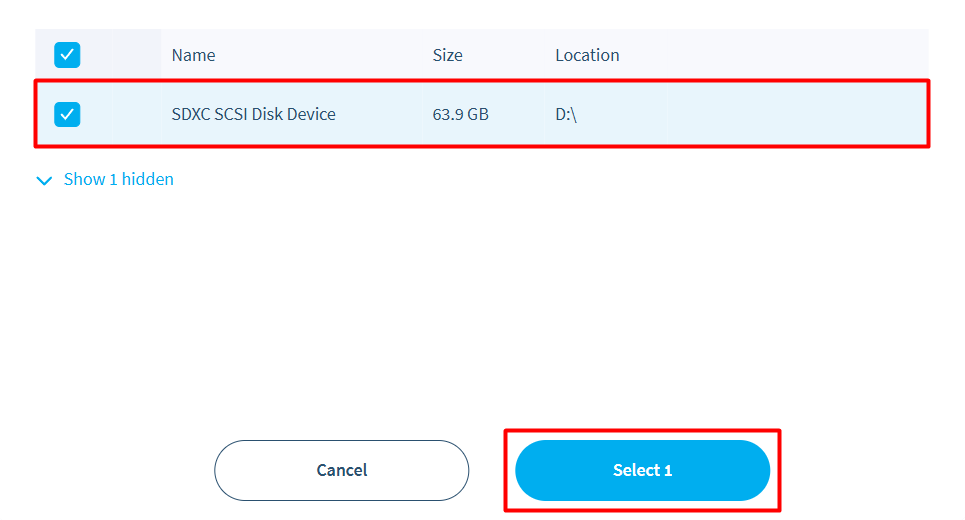Click the downward chevron icon beside 'Show 1 hidden'

[x=43, y=180]
